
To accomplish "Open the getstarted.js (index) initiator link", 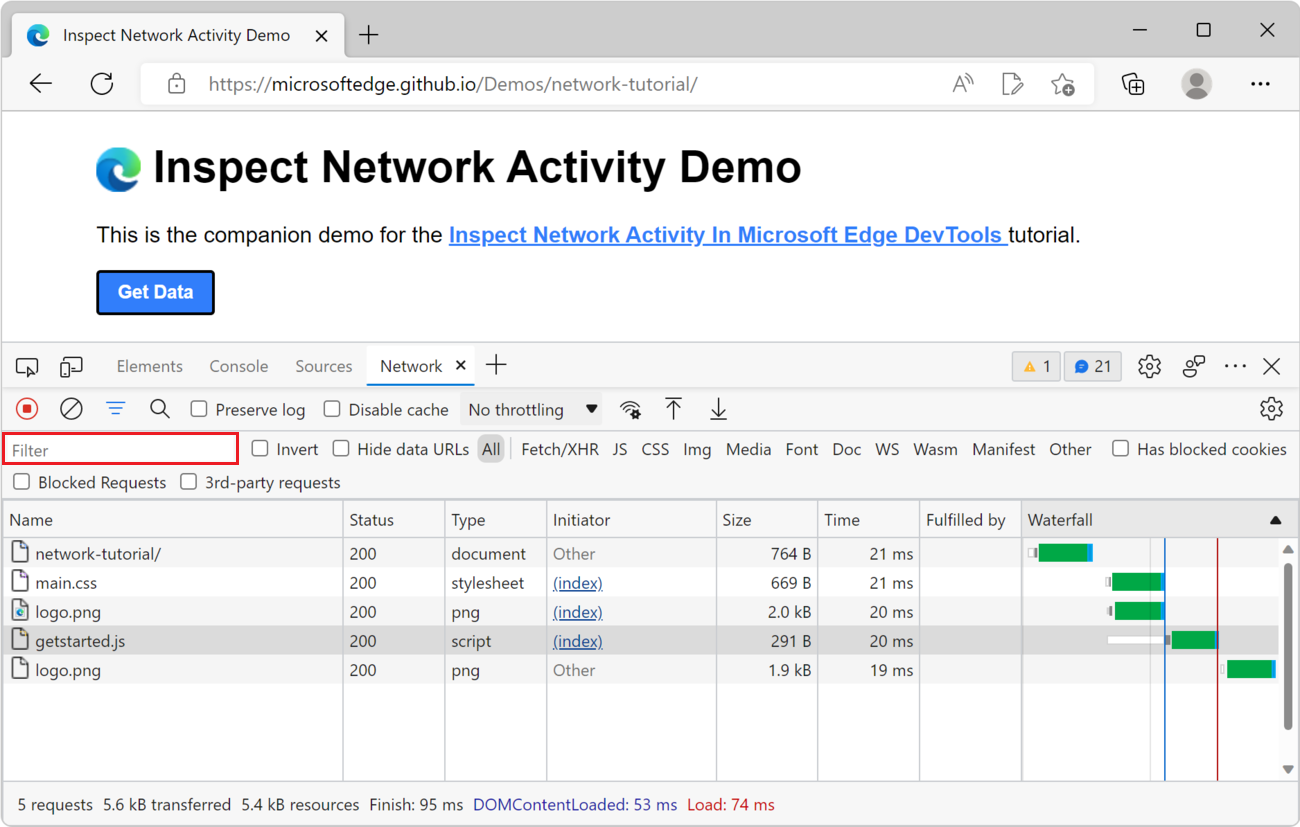I will 577,640.
